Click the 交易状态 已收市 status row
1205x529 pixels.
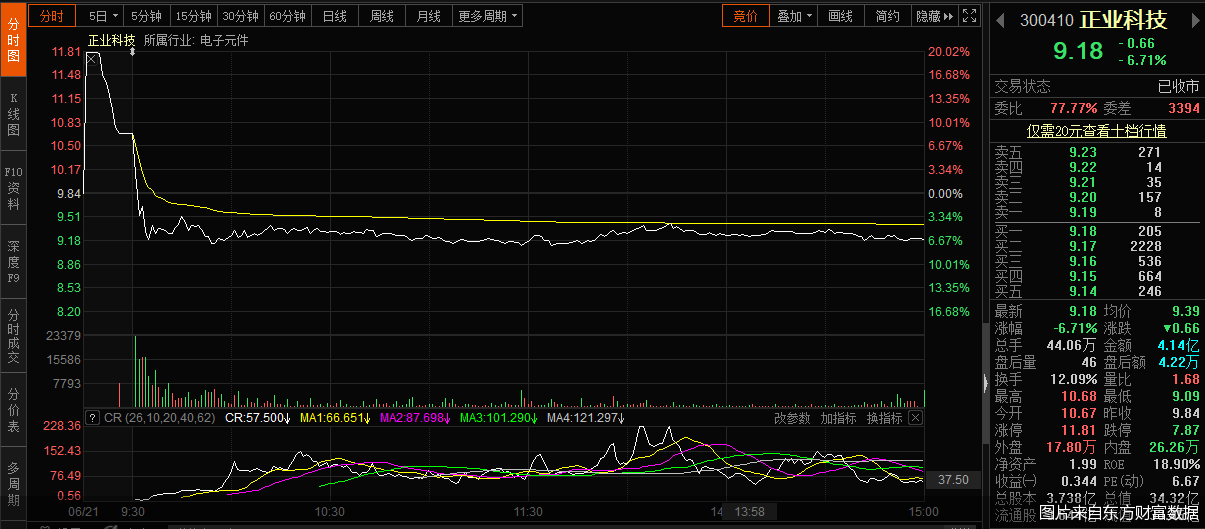[1097, 86]
